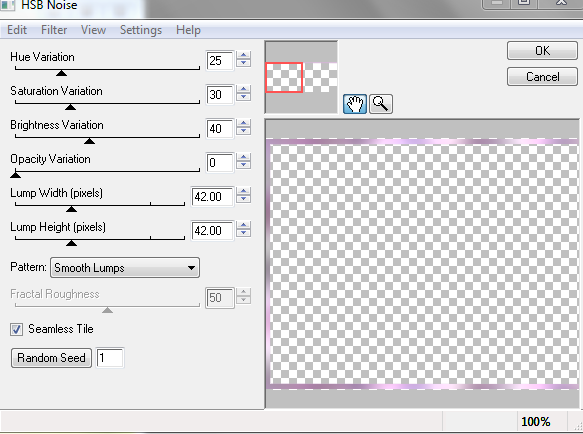Decrease Saturation Variation with down arrow
The image size is (583, 434).
[244, 97]
